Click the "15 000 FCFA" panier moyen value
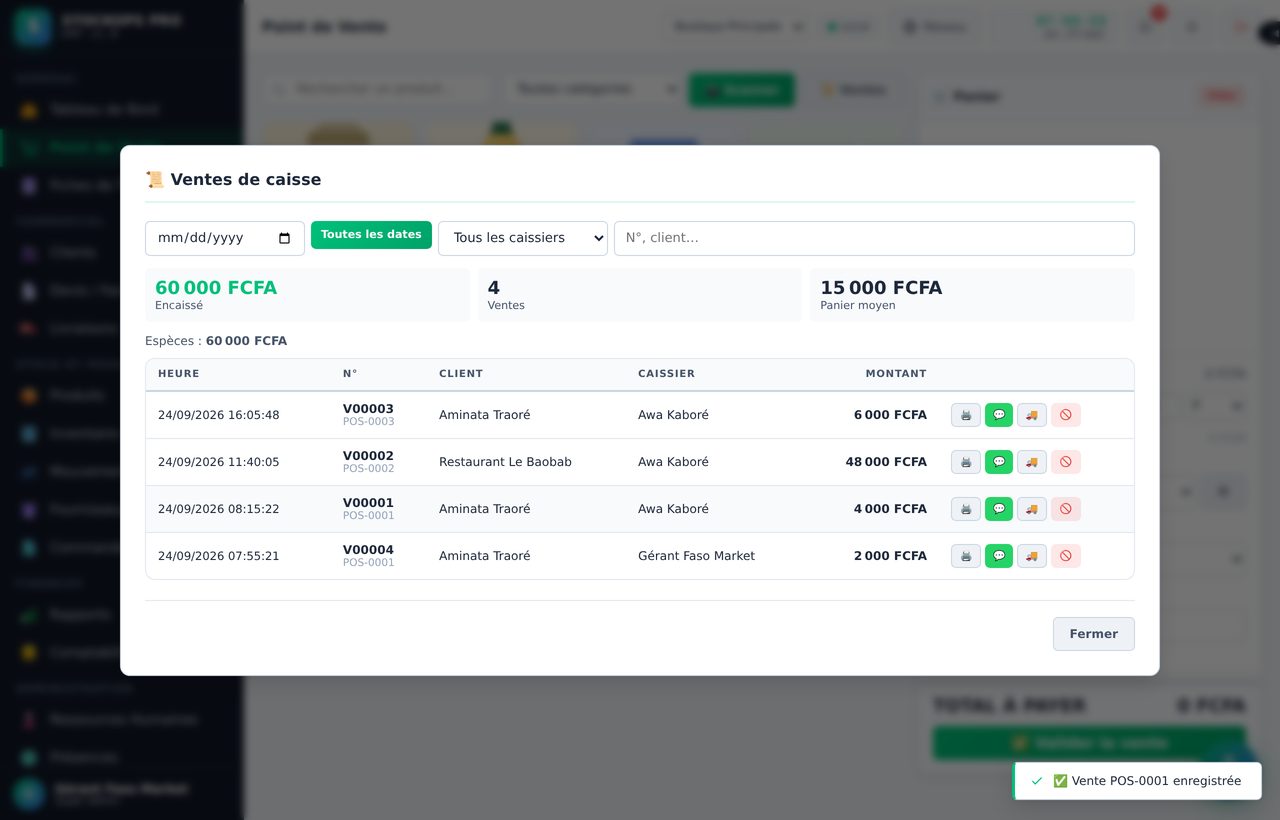The width and height of the screenshot is (1280, 820). 881,288
